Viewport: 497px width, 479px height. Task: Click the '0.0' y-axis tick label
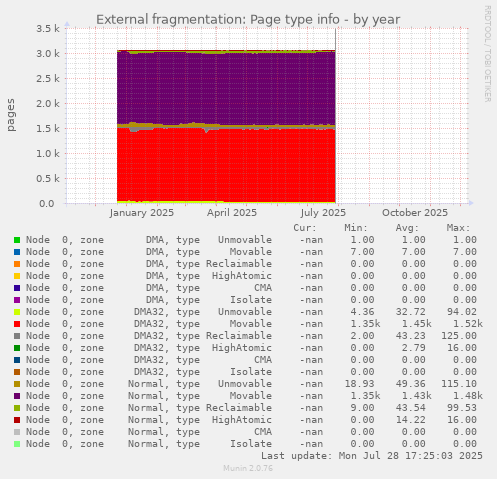click(x=47, y=204)
